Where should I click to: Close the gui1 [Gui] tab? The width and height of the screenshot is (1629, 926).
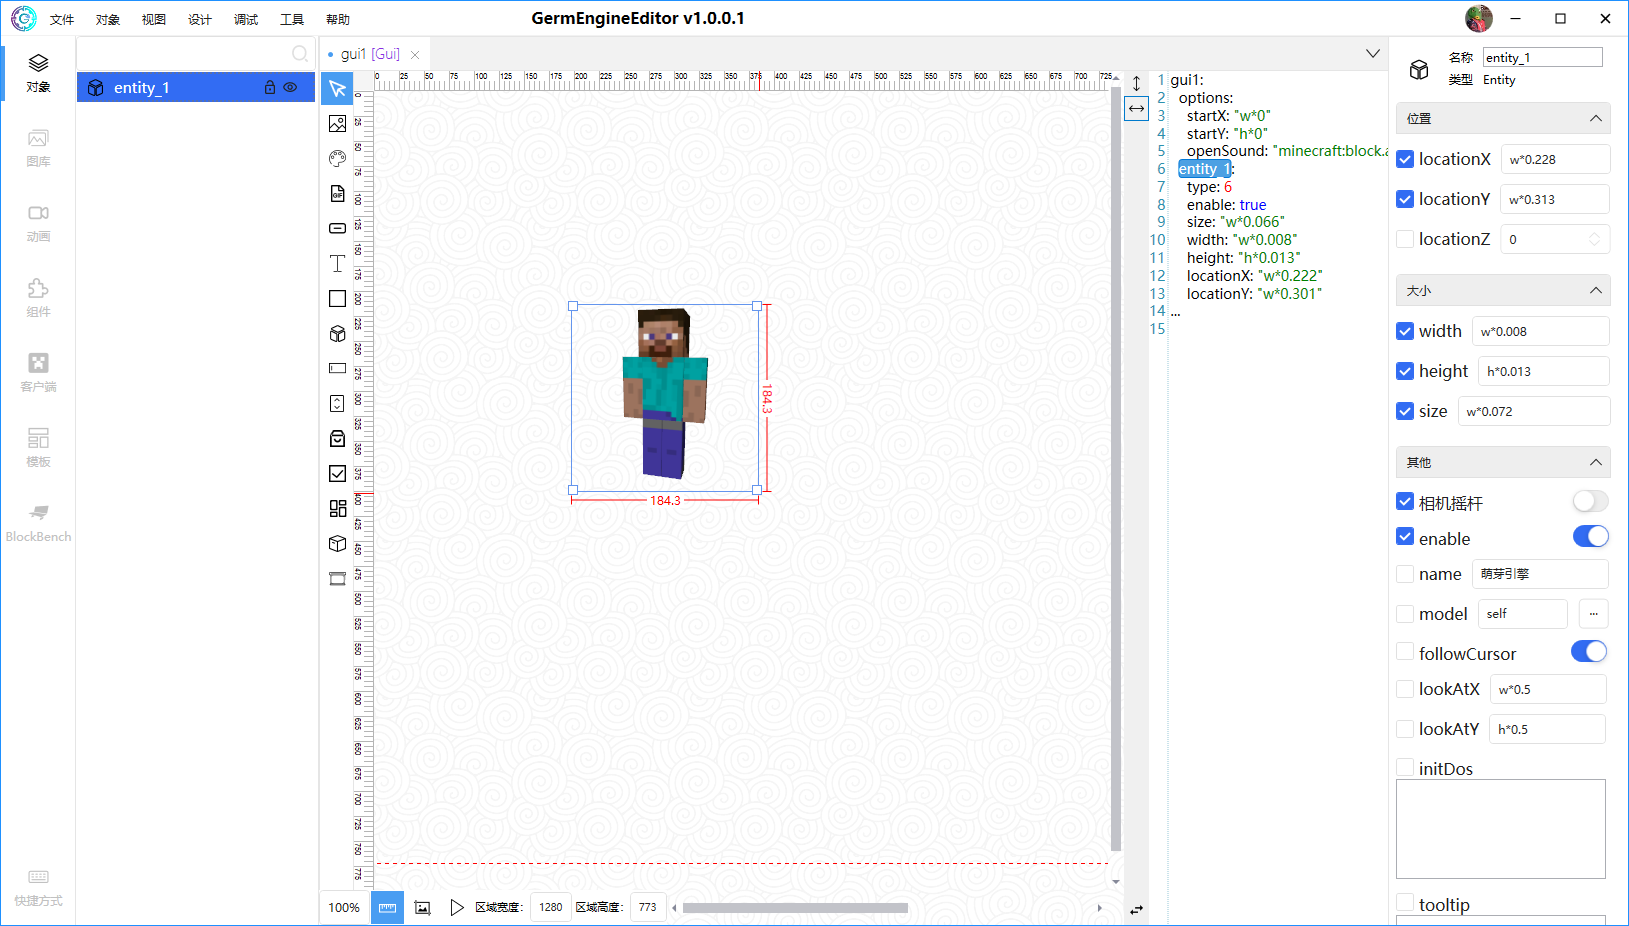tap(415, 55)
